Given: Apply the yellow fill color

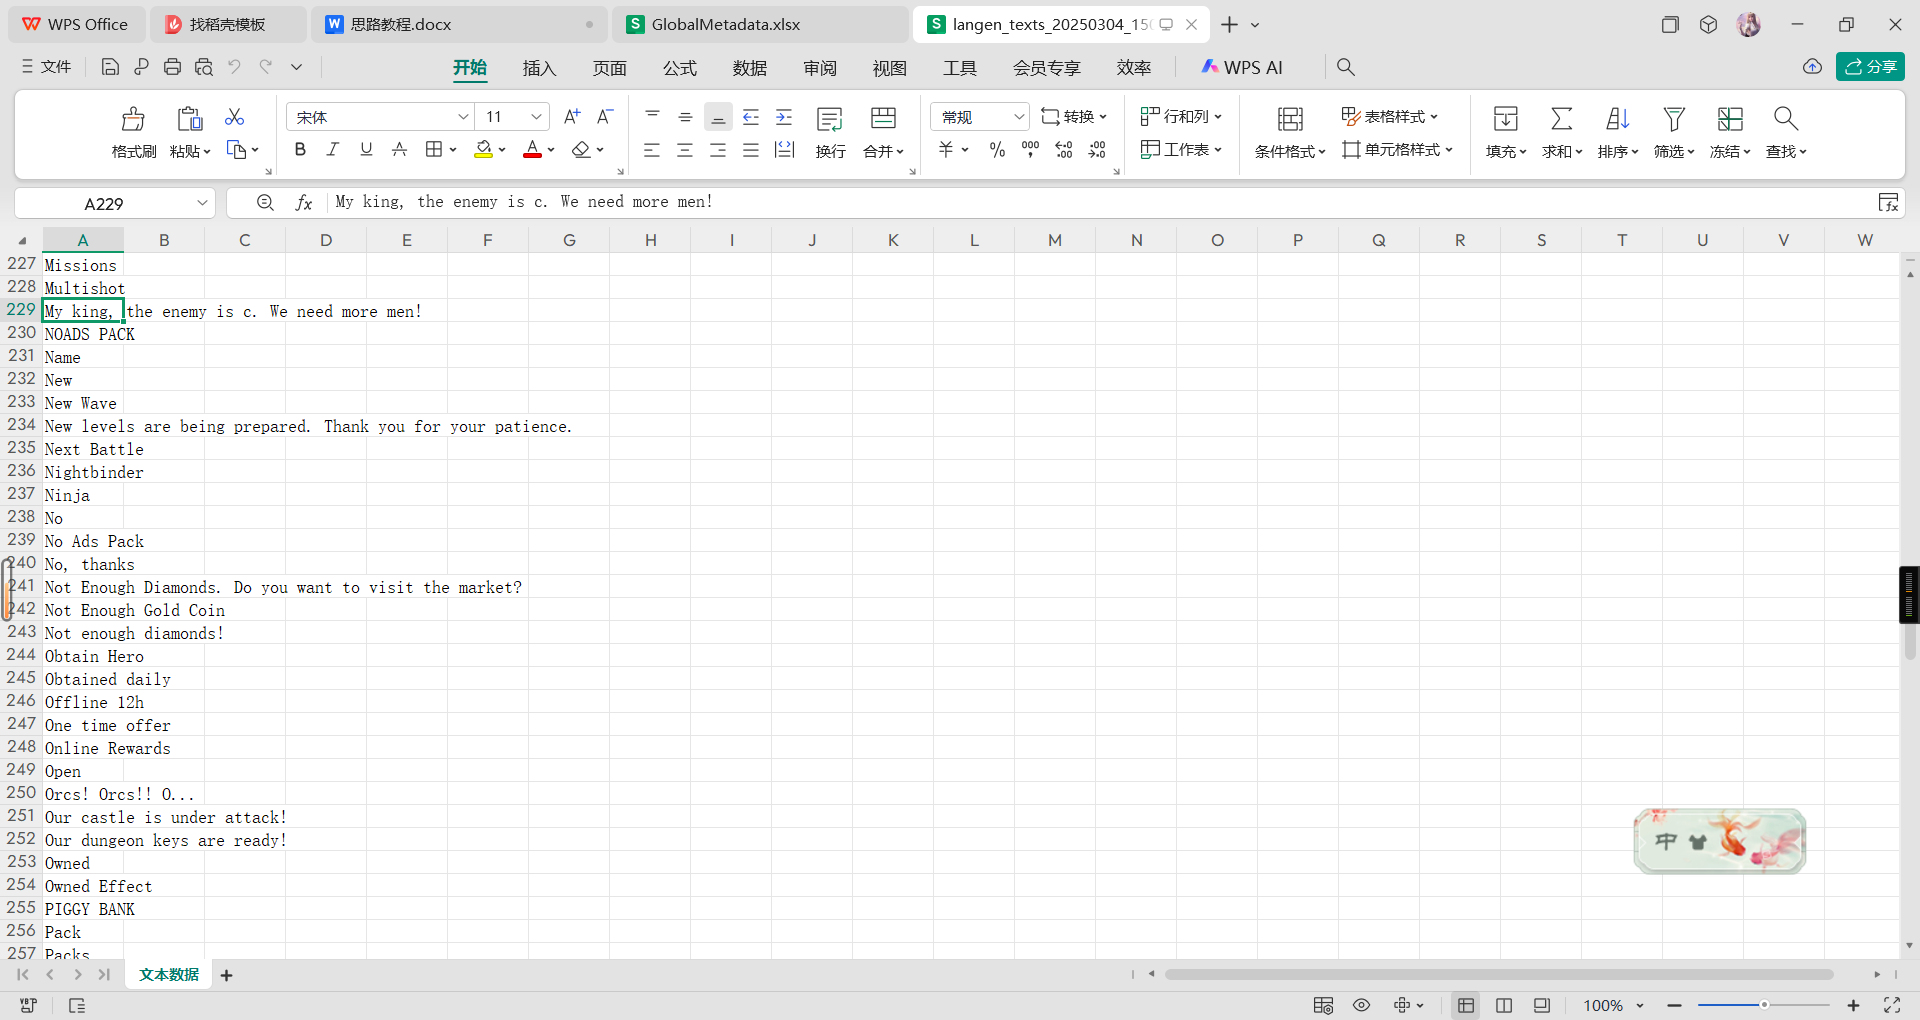Looking at the screenshot, I should [483, 149].
